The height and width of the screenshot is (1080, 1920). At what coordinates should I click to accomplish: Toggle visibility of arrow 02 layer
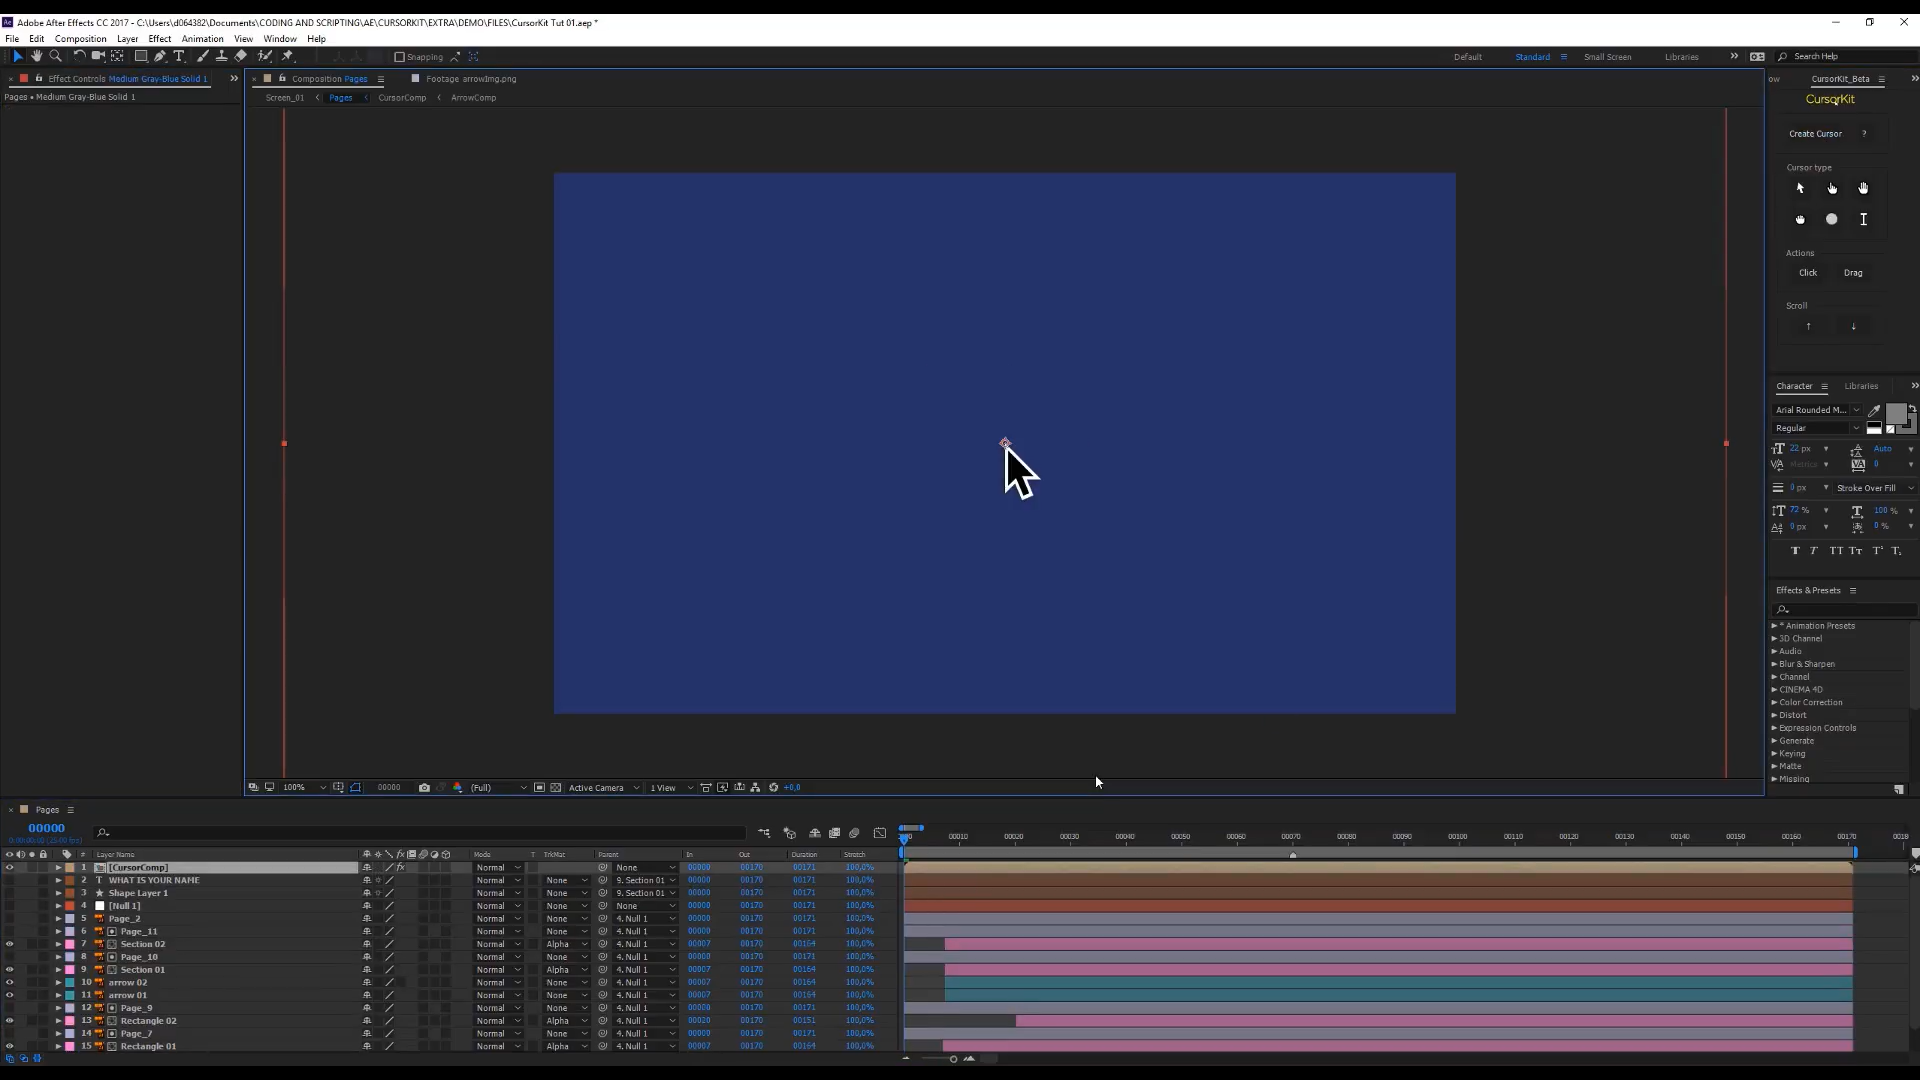click(9, 983)
